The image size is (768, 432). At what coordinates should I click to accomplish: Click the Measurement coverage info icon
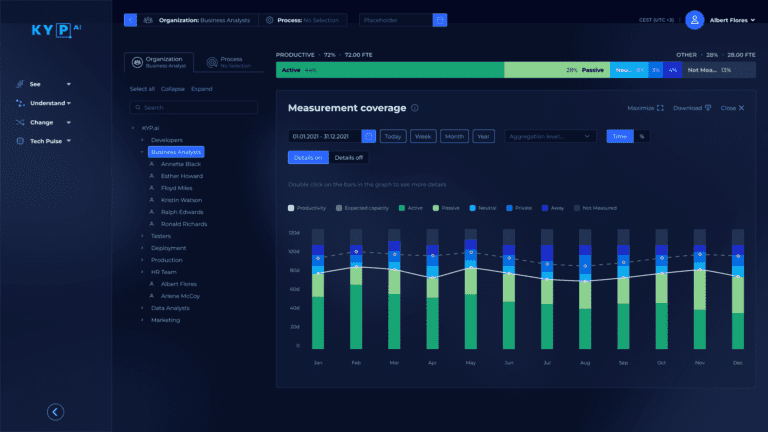pos(415,108)
